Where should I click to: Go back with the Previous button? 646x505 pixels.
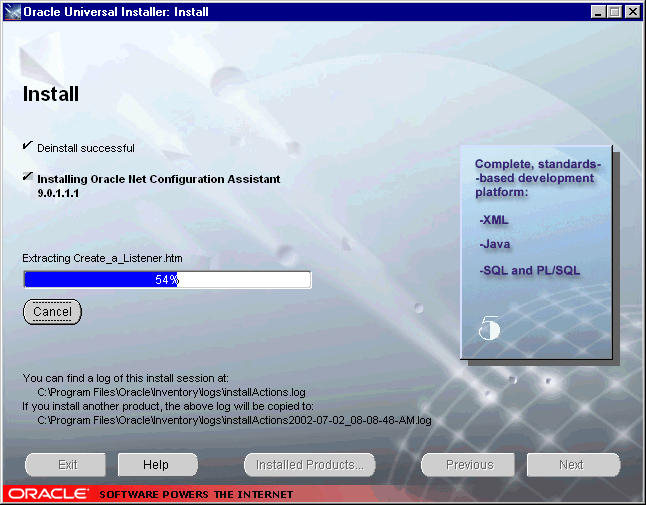click(x=468, y=465)
